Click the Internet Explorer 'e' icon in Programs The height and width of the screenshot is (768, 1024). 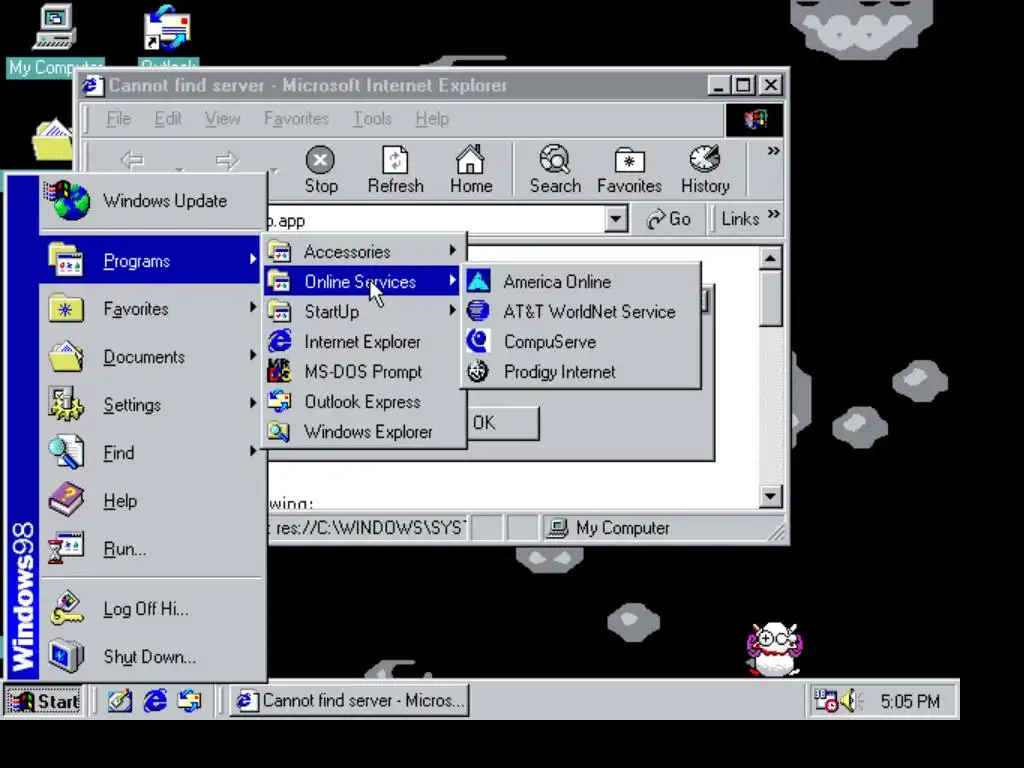[280, 342]
